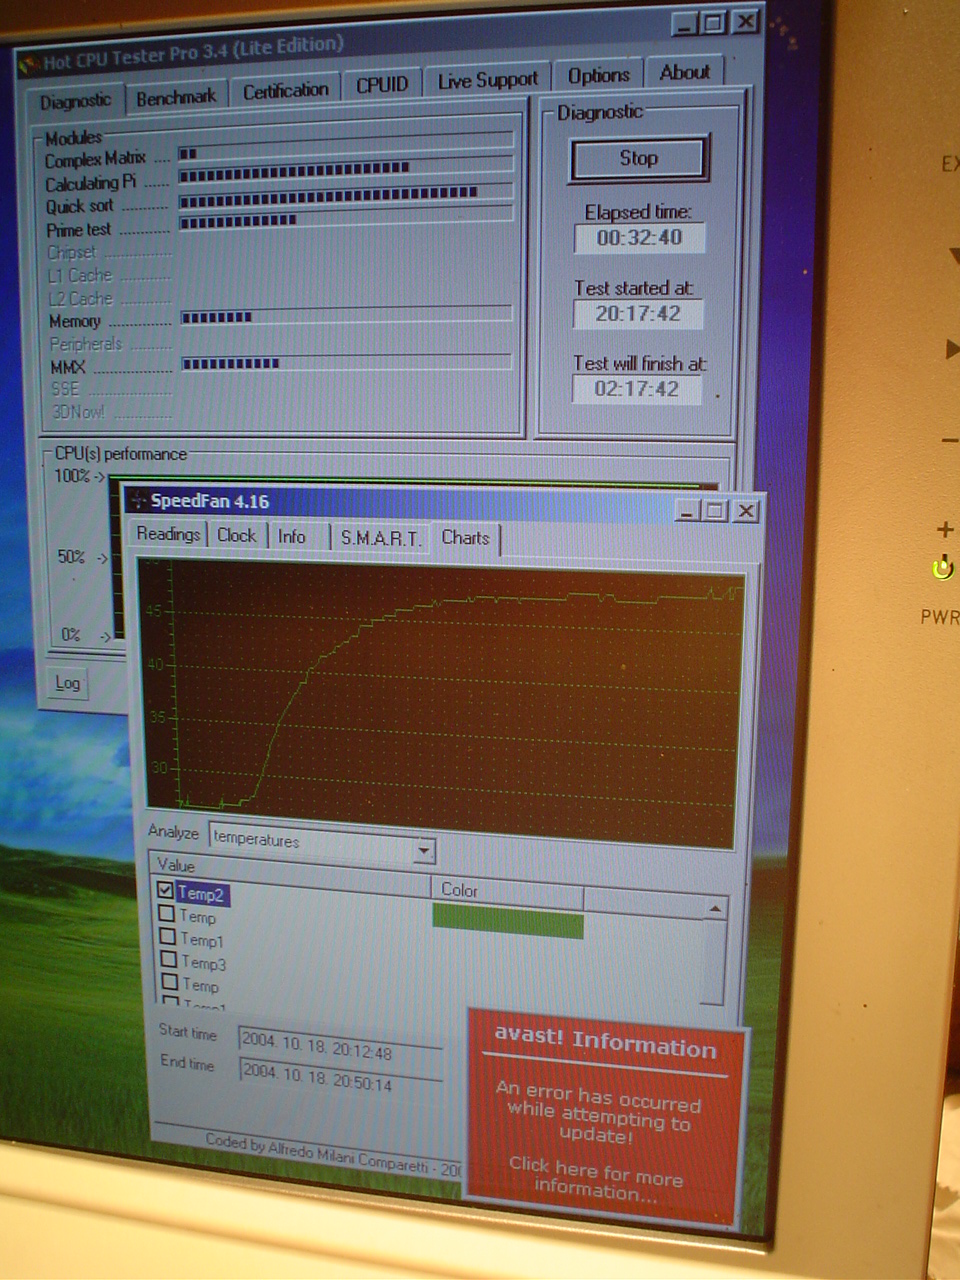The image size is (960, 1280).
Task: Expand the Analyze temperatures dropdown
Action: 424,851
